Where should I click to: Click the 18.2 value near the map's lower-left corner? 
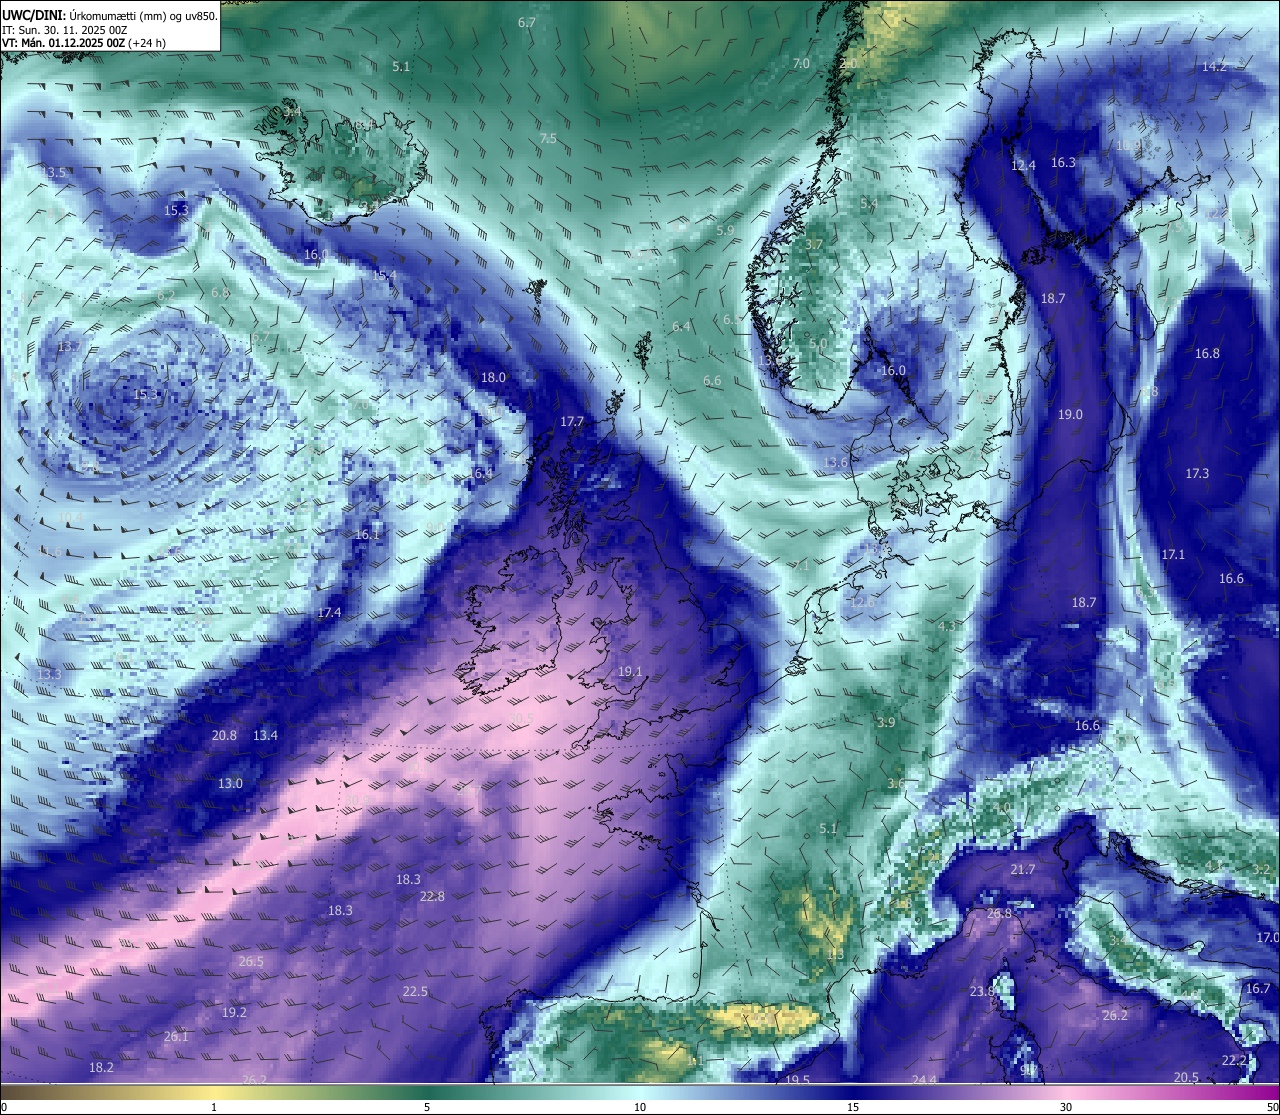click(x=101, y=1067)
